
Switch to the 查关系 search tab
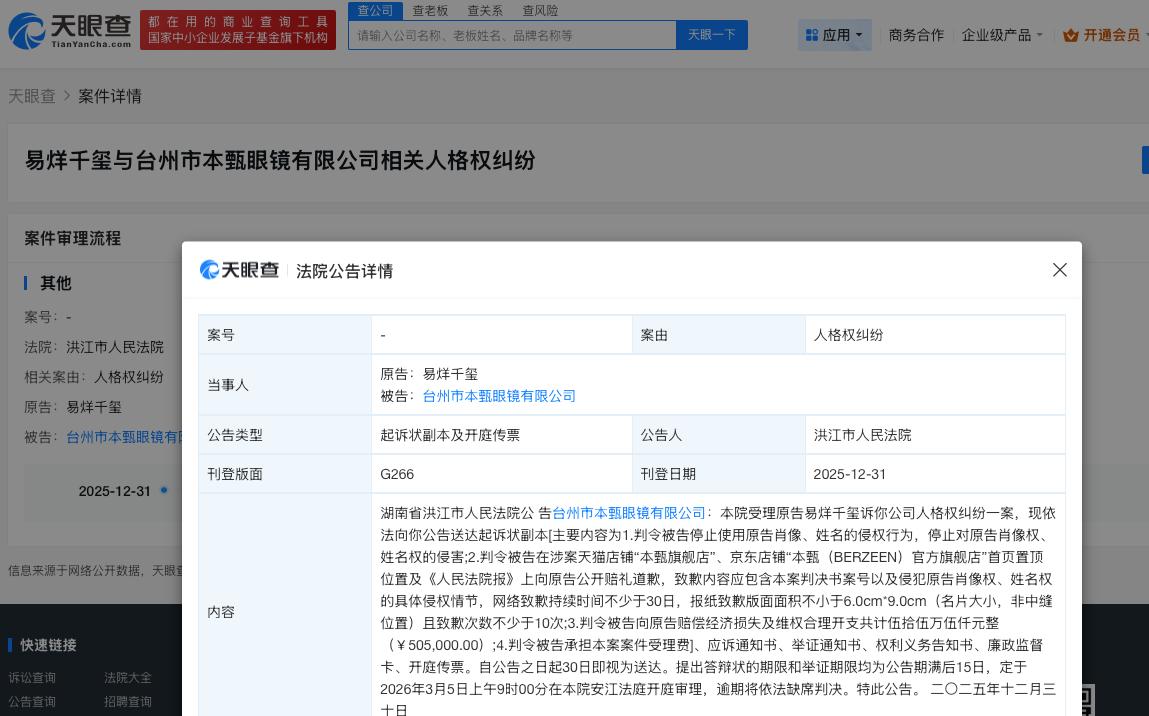click(485, 10)
